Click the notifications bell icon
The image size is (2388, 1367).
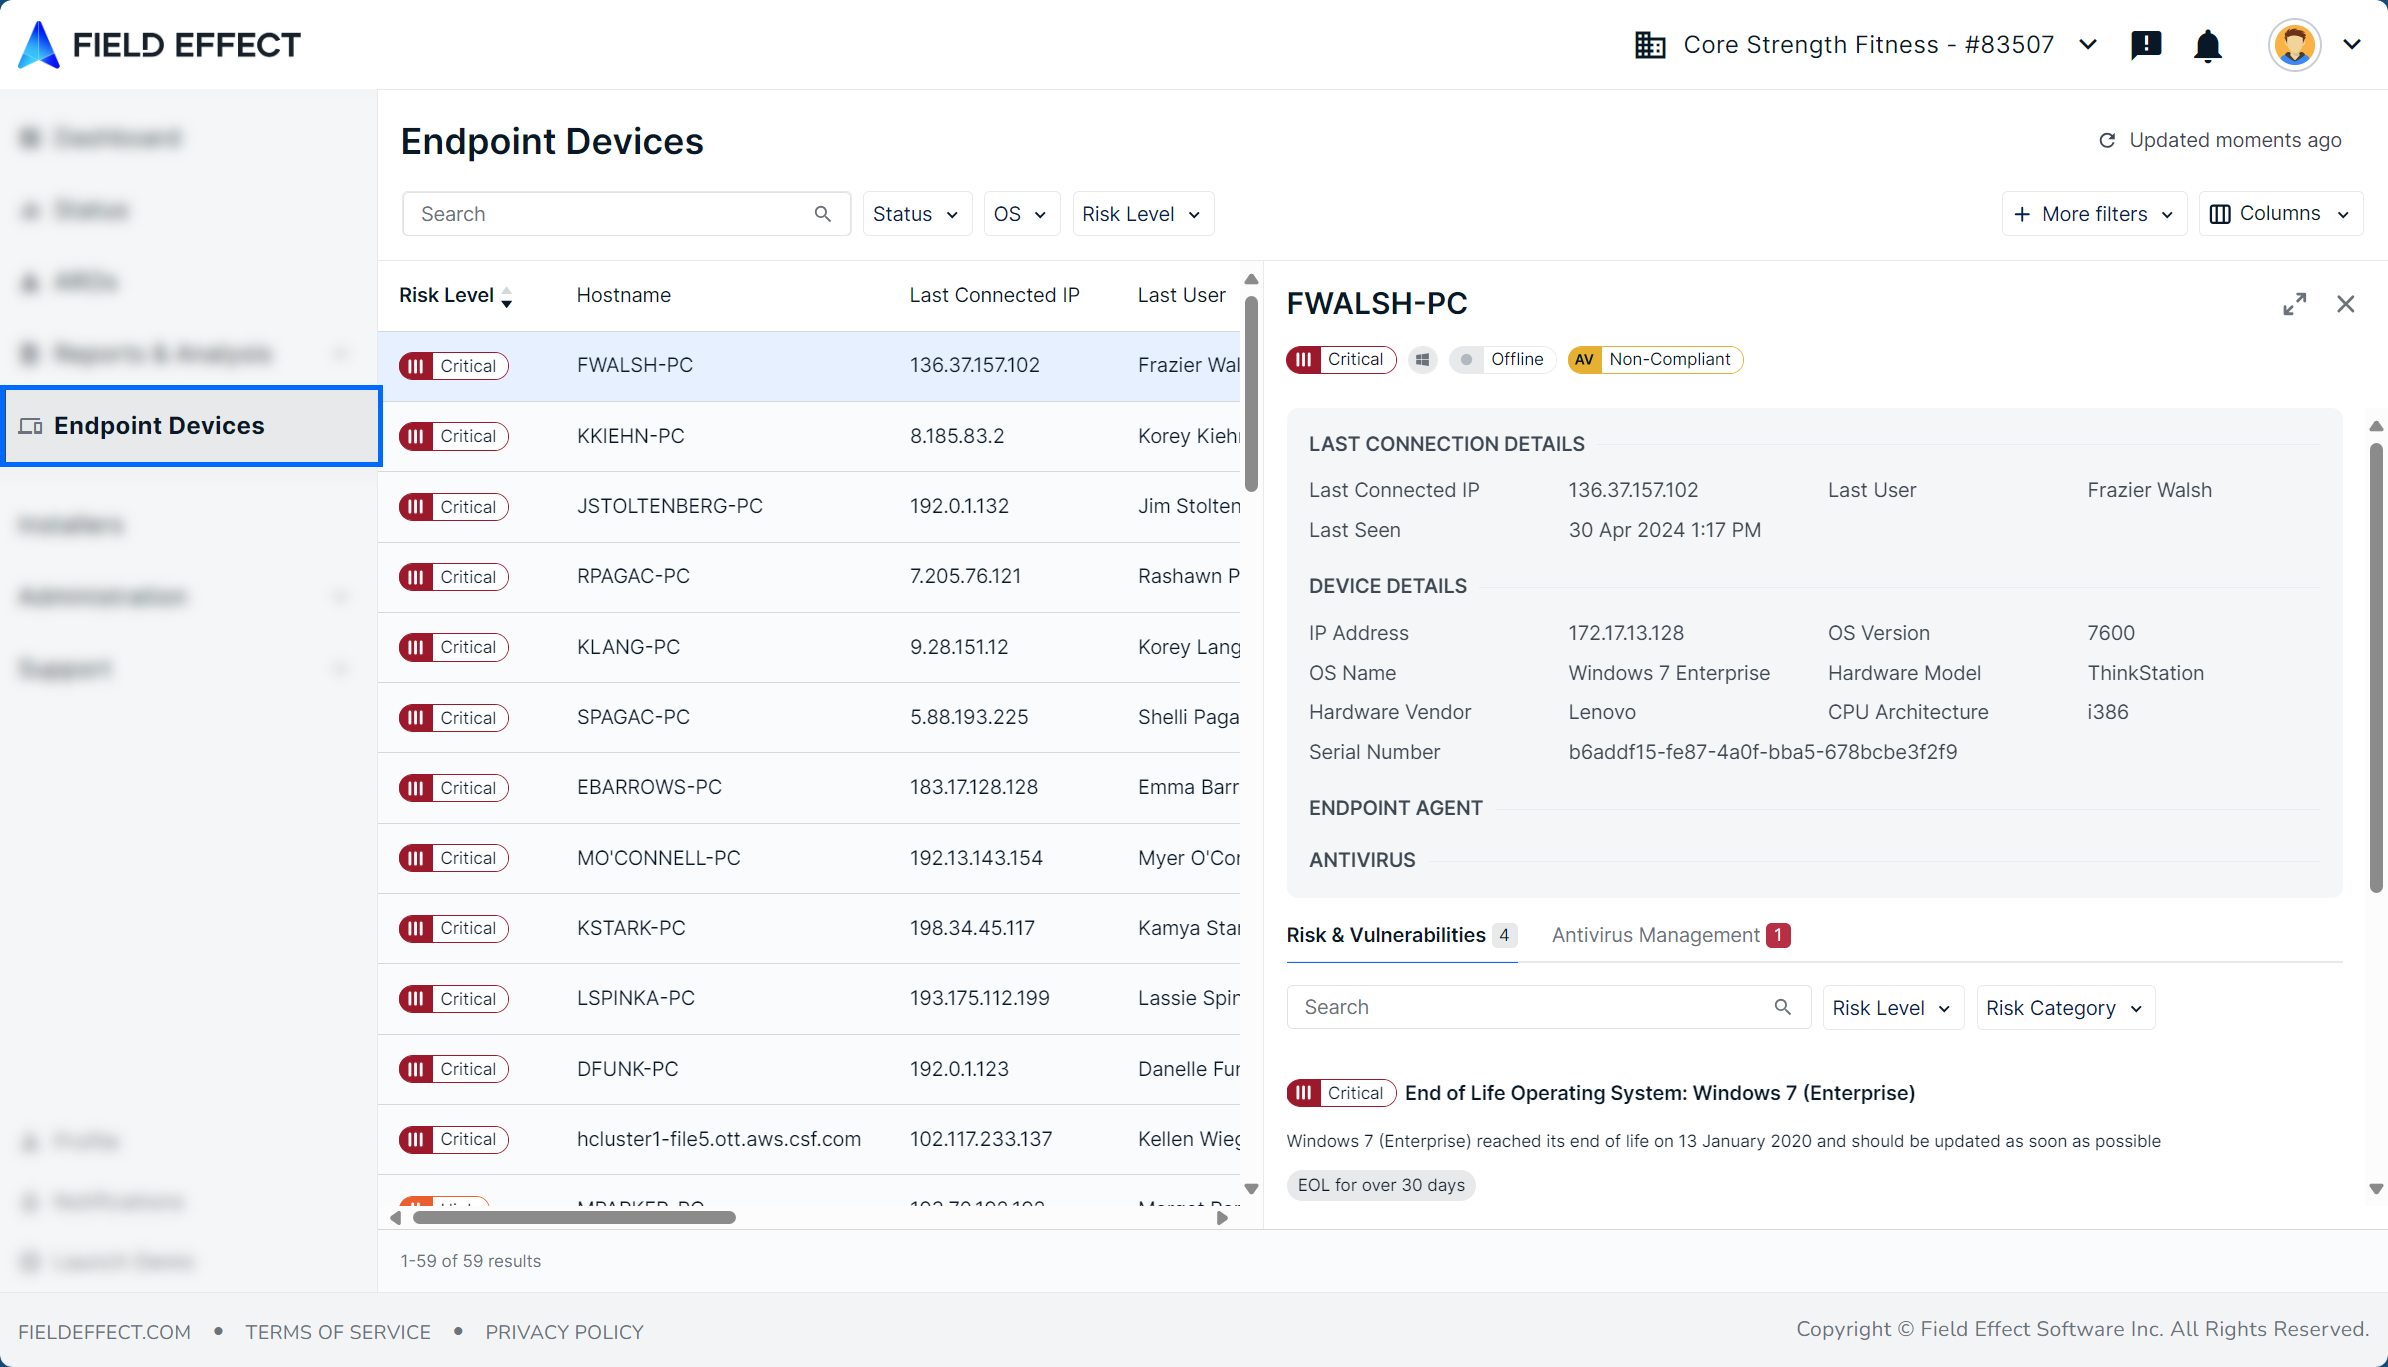coord(2207,45)
